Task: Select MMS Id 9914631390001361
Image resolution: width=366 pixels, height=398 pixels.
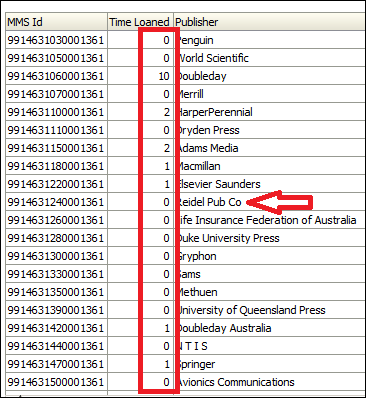Action: tap(56, 310)
